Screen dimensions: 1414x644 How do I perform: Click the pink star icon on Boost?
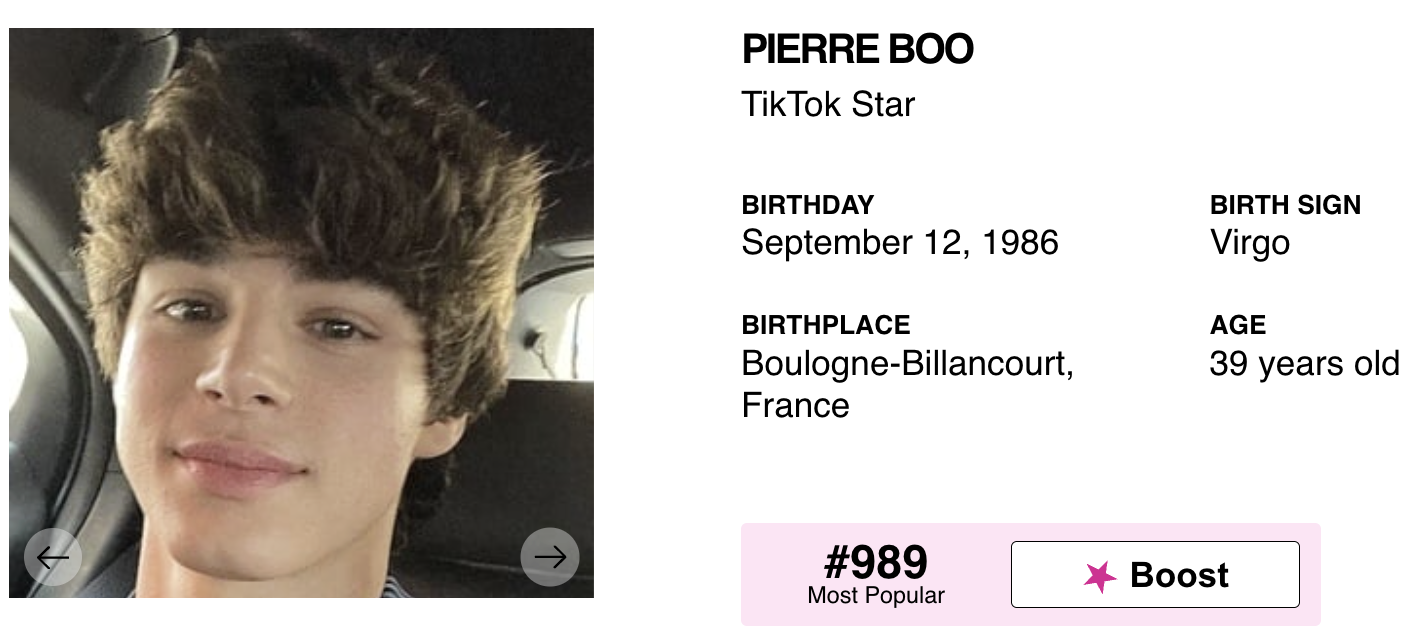(1101, 576)
